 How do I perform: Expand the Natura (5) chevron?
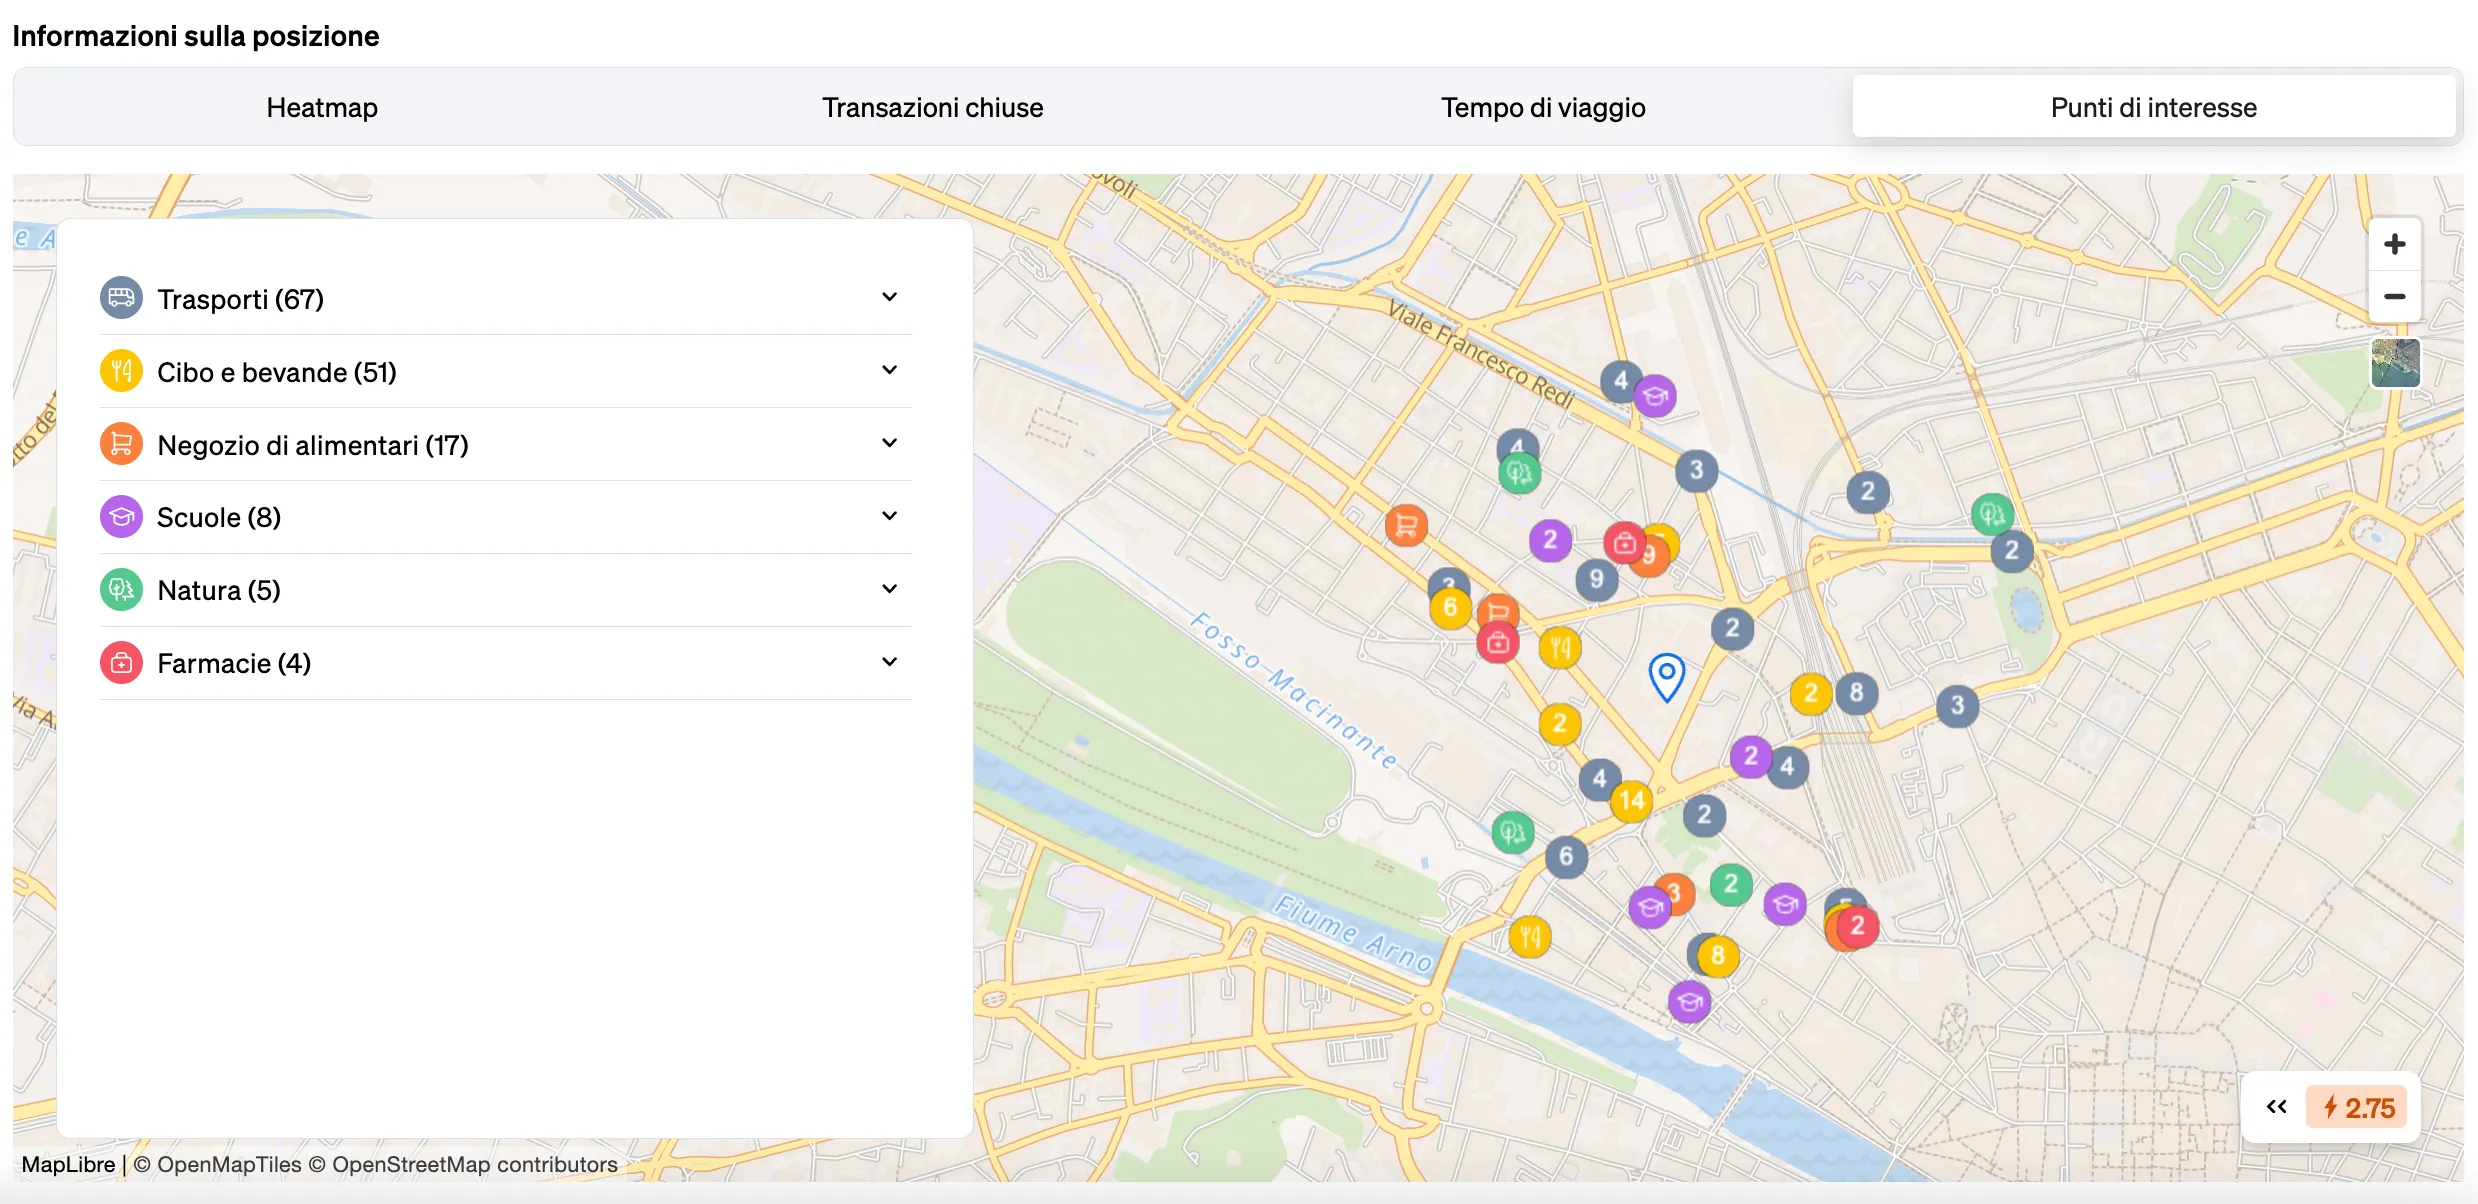click(889, 589)
